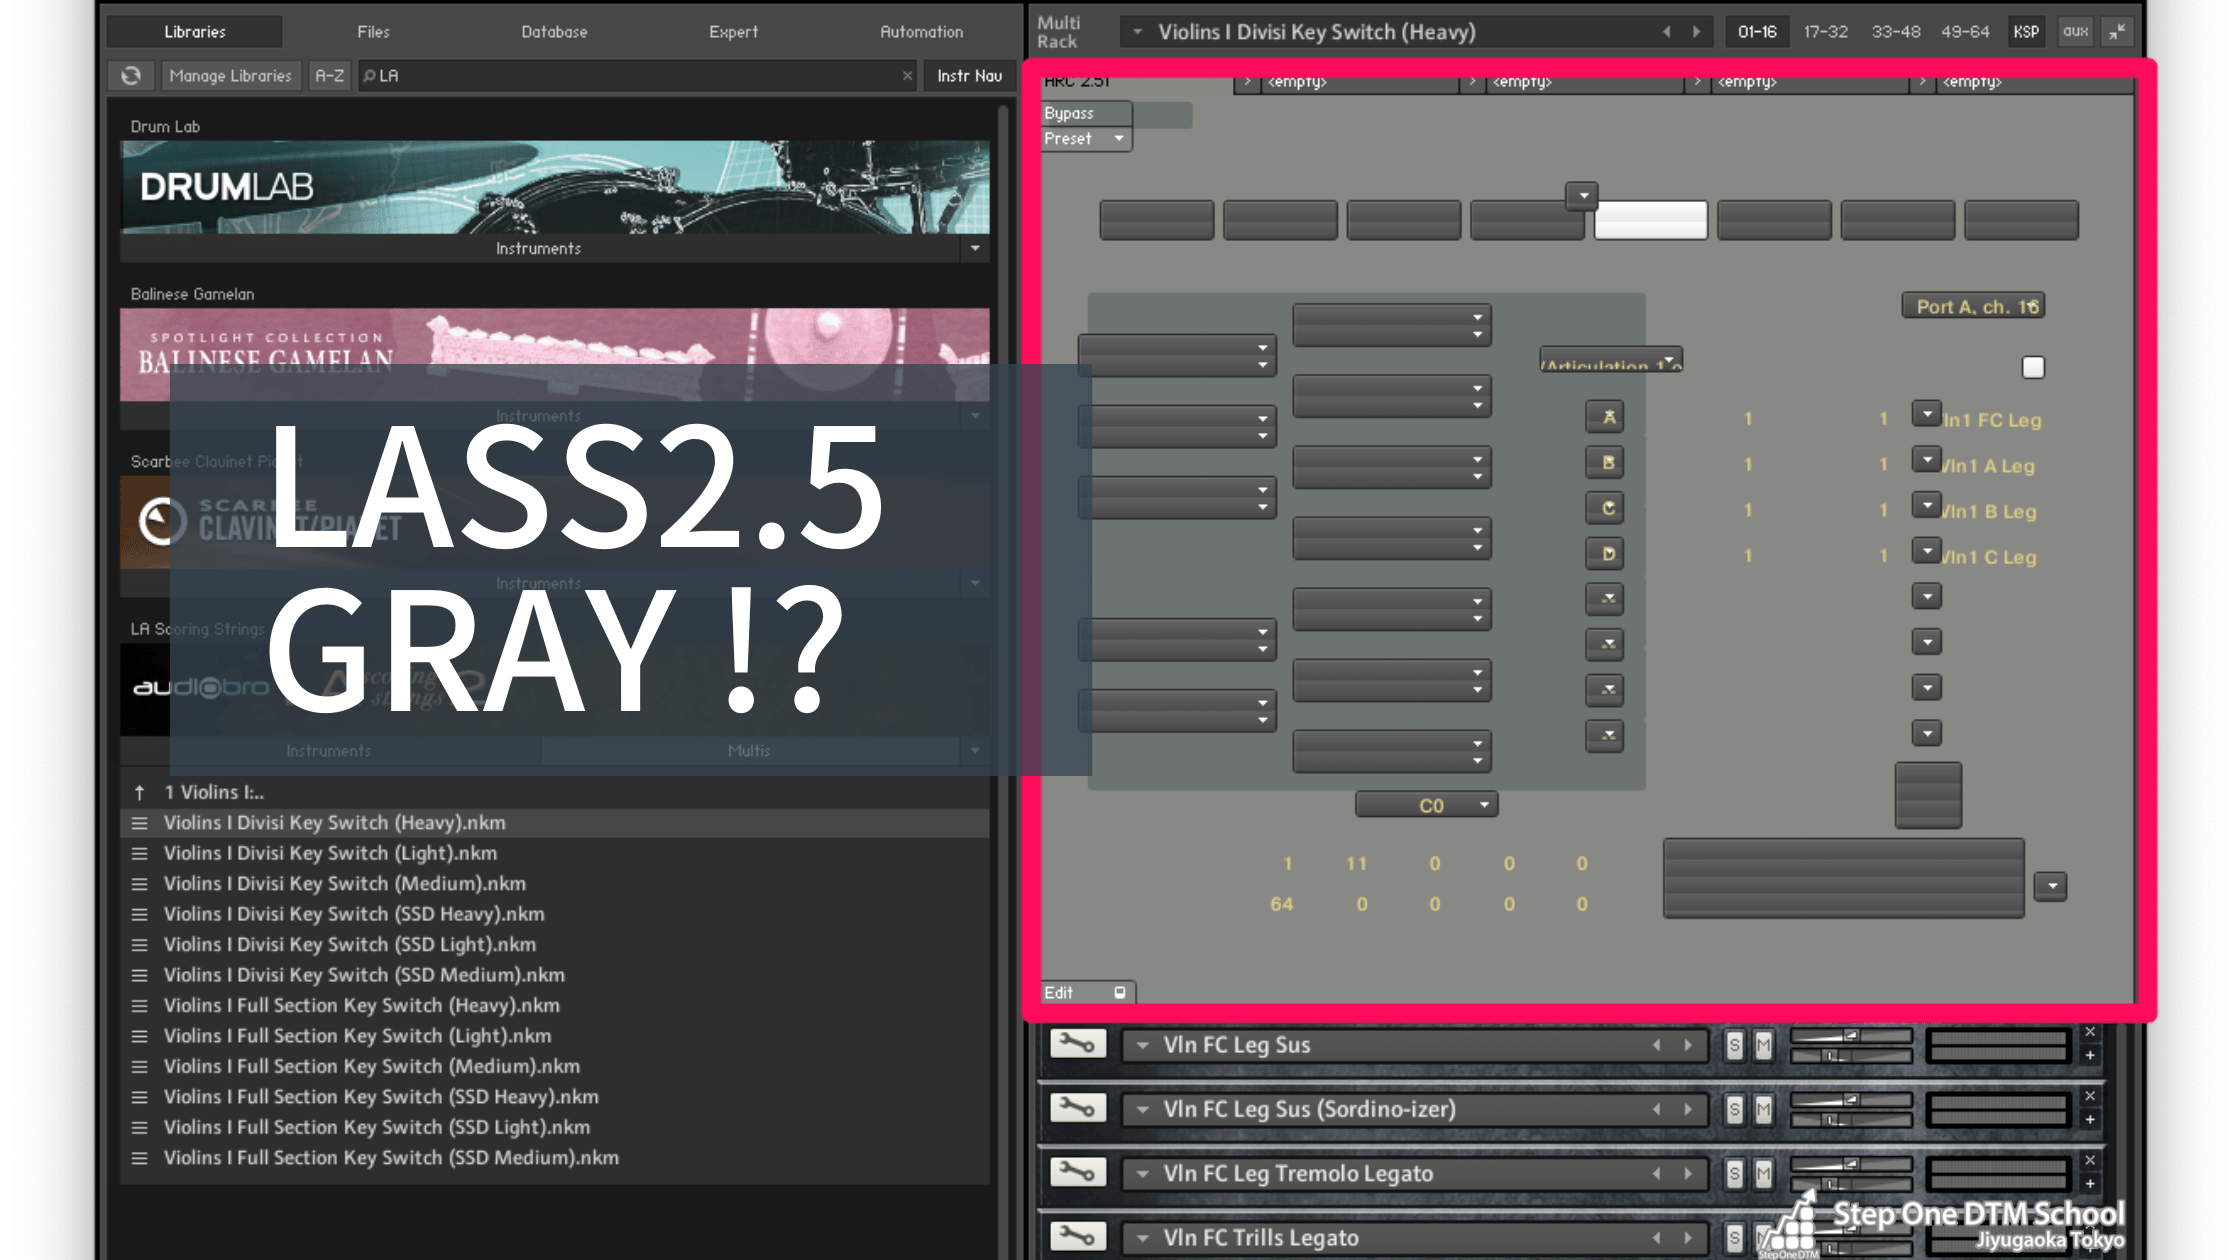
Task: Open dropdown next to Vln1 C Leg
Action: [1927, 551]
